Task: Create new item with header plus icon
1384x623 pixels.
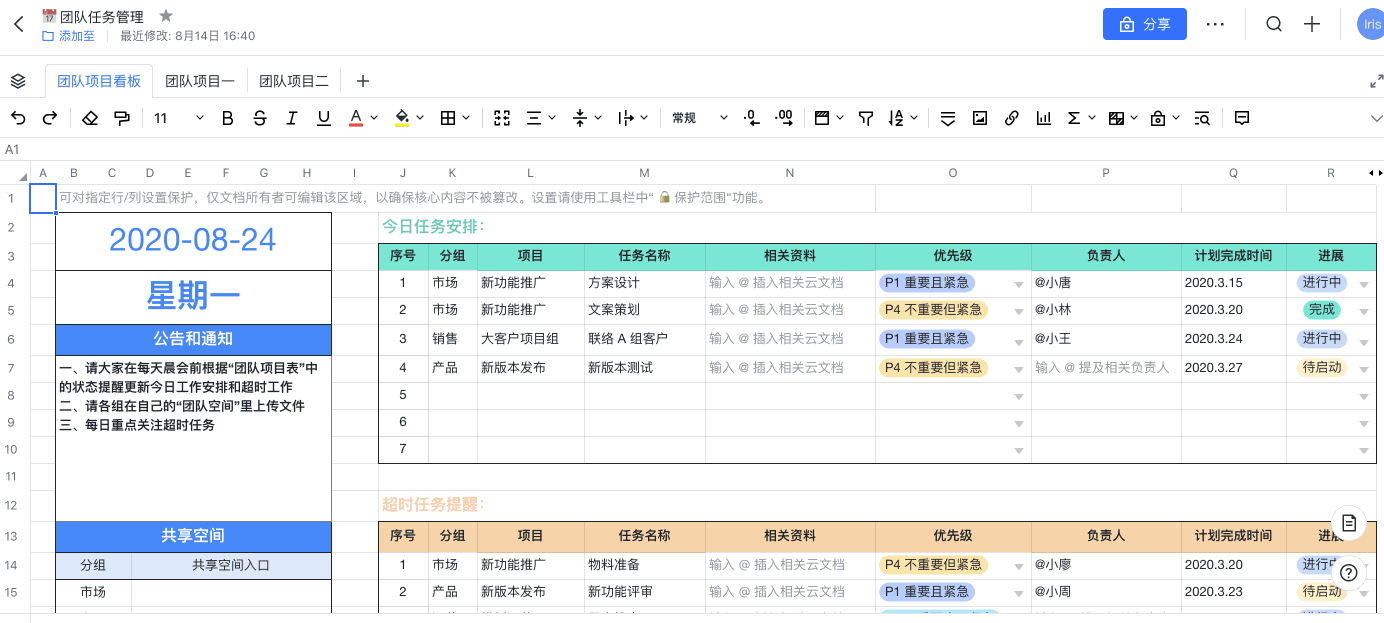Action: click(x=1313, y=24)
